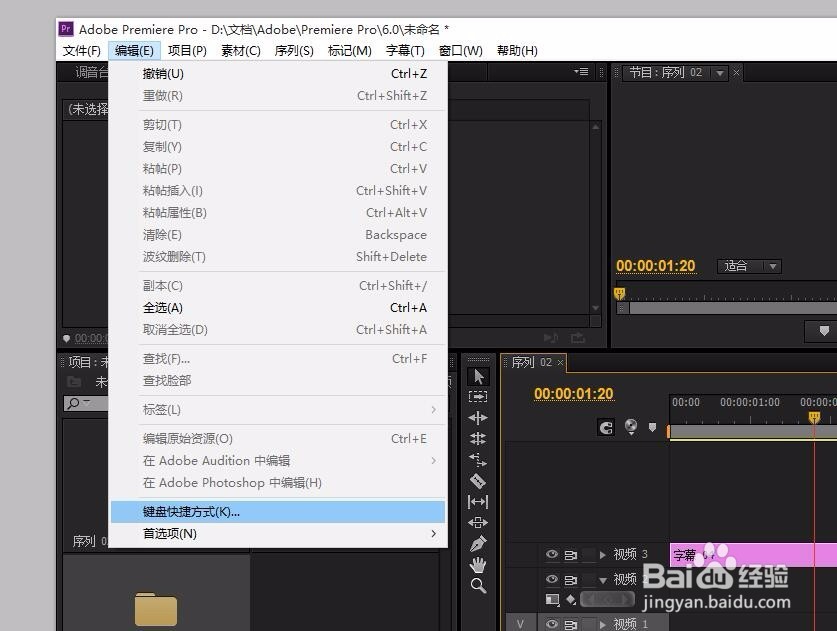Select the Slide tool
The width and height of the screenshot is (837, 631).
pos(478,523)
